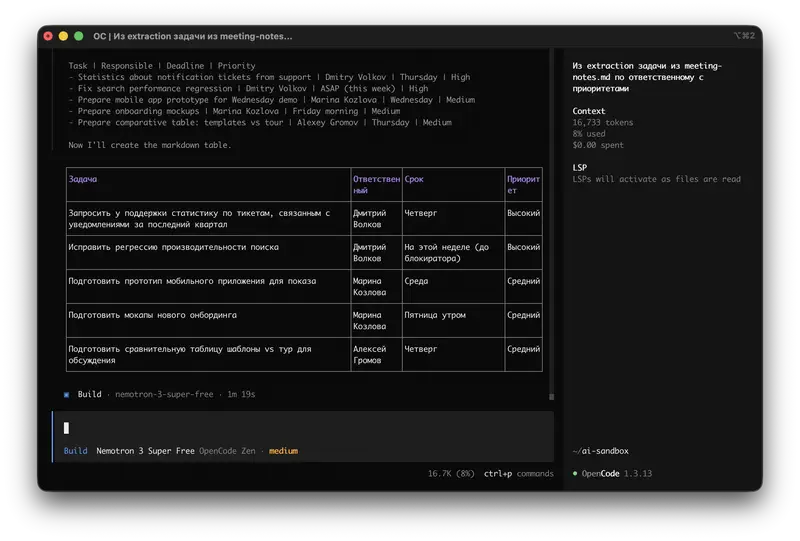The width and height of the screenshot is (800, 541).
Task: Click the 'Задача' table column header
Action: [x=83, y=179]
